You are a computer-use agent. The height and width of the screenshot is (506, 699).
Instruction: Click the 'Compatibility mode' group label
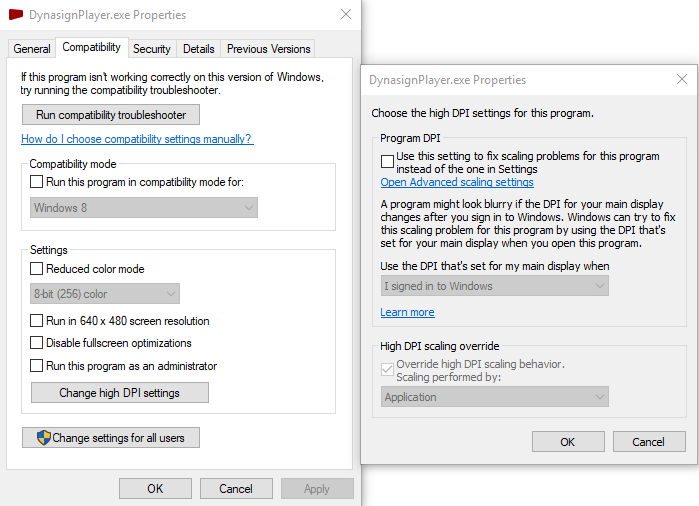point(73,164)
